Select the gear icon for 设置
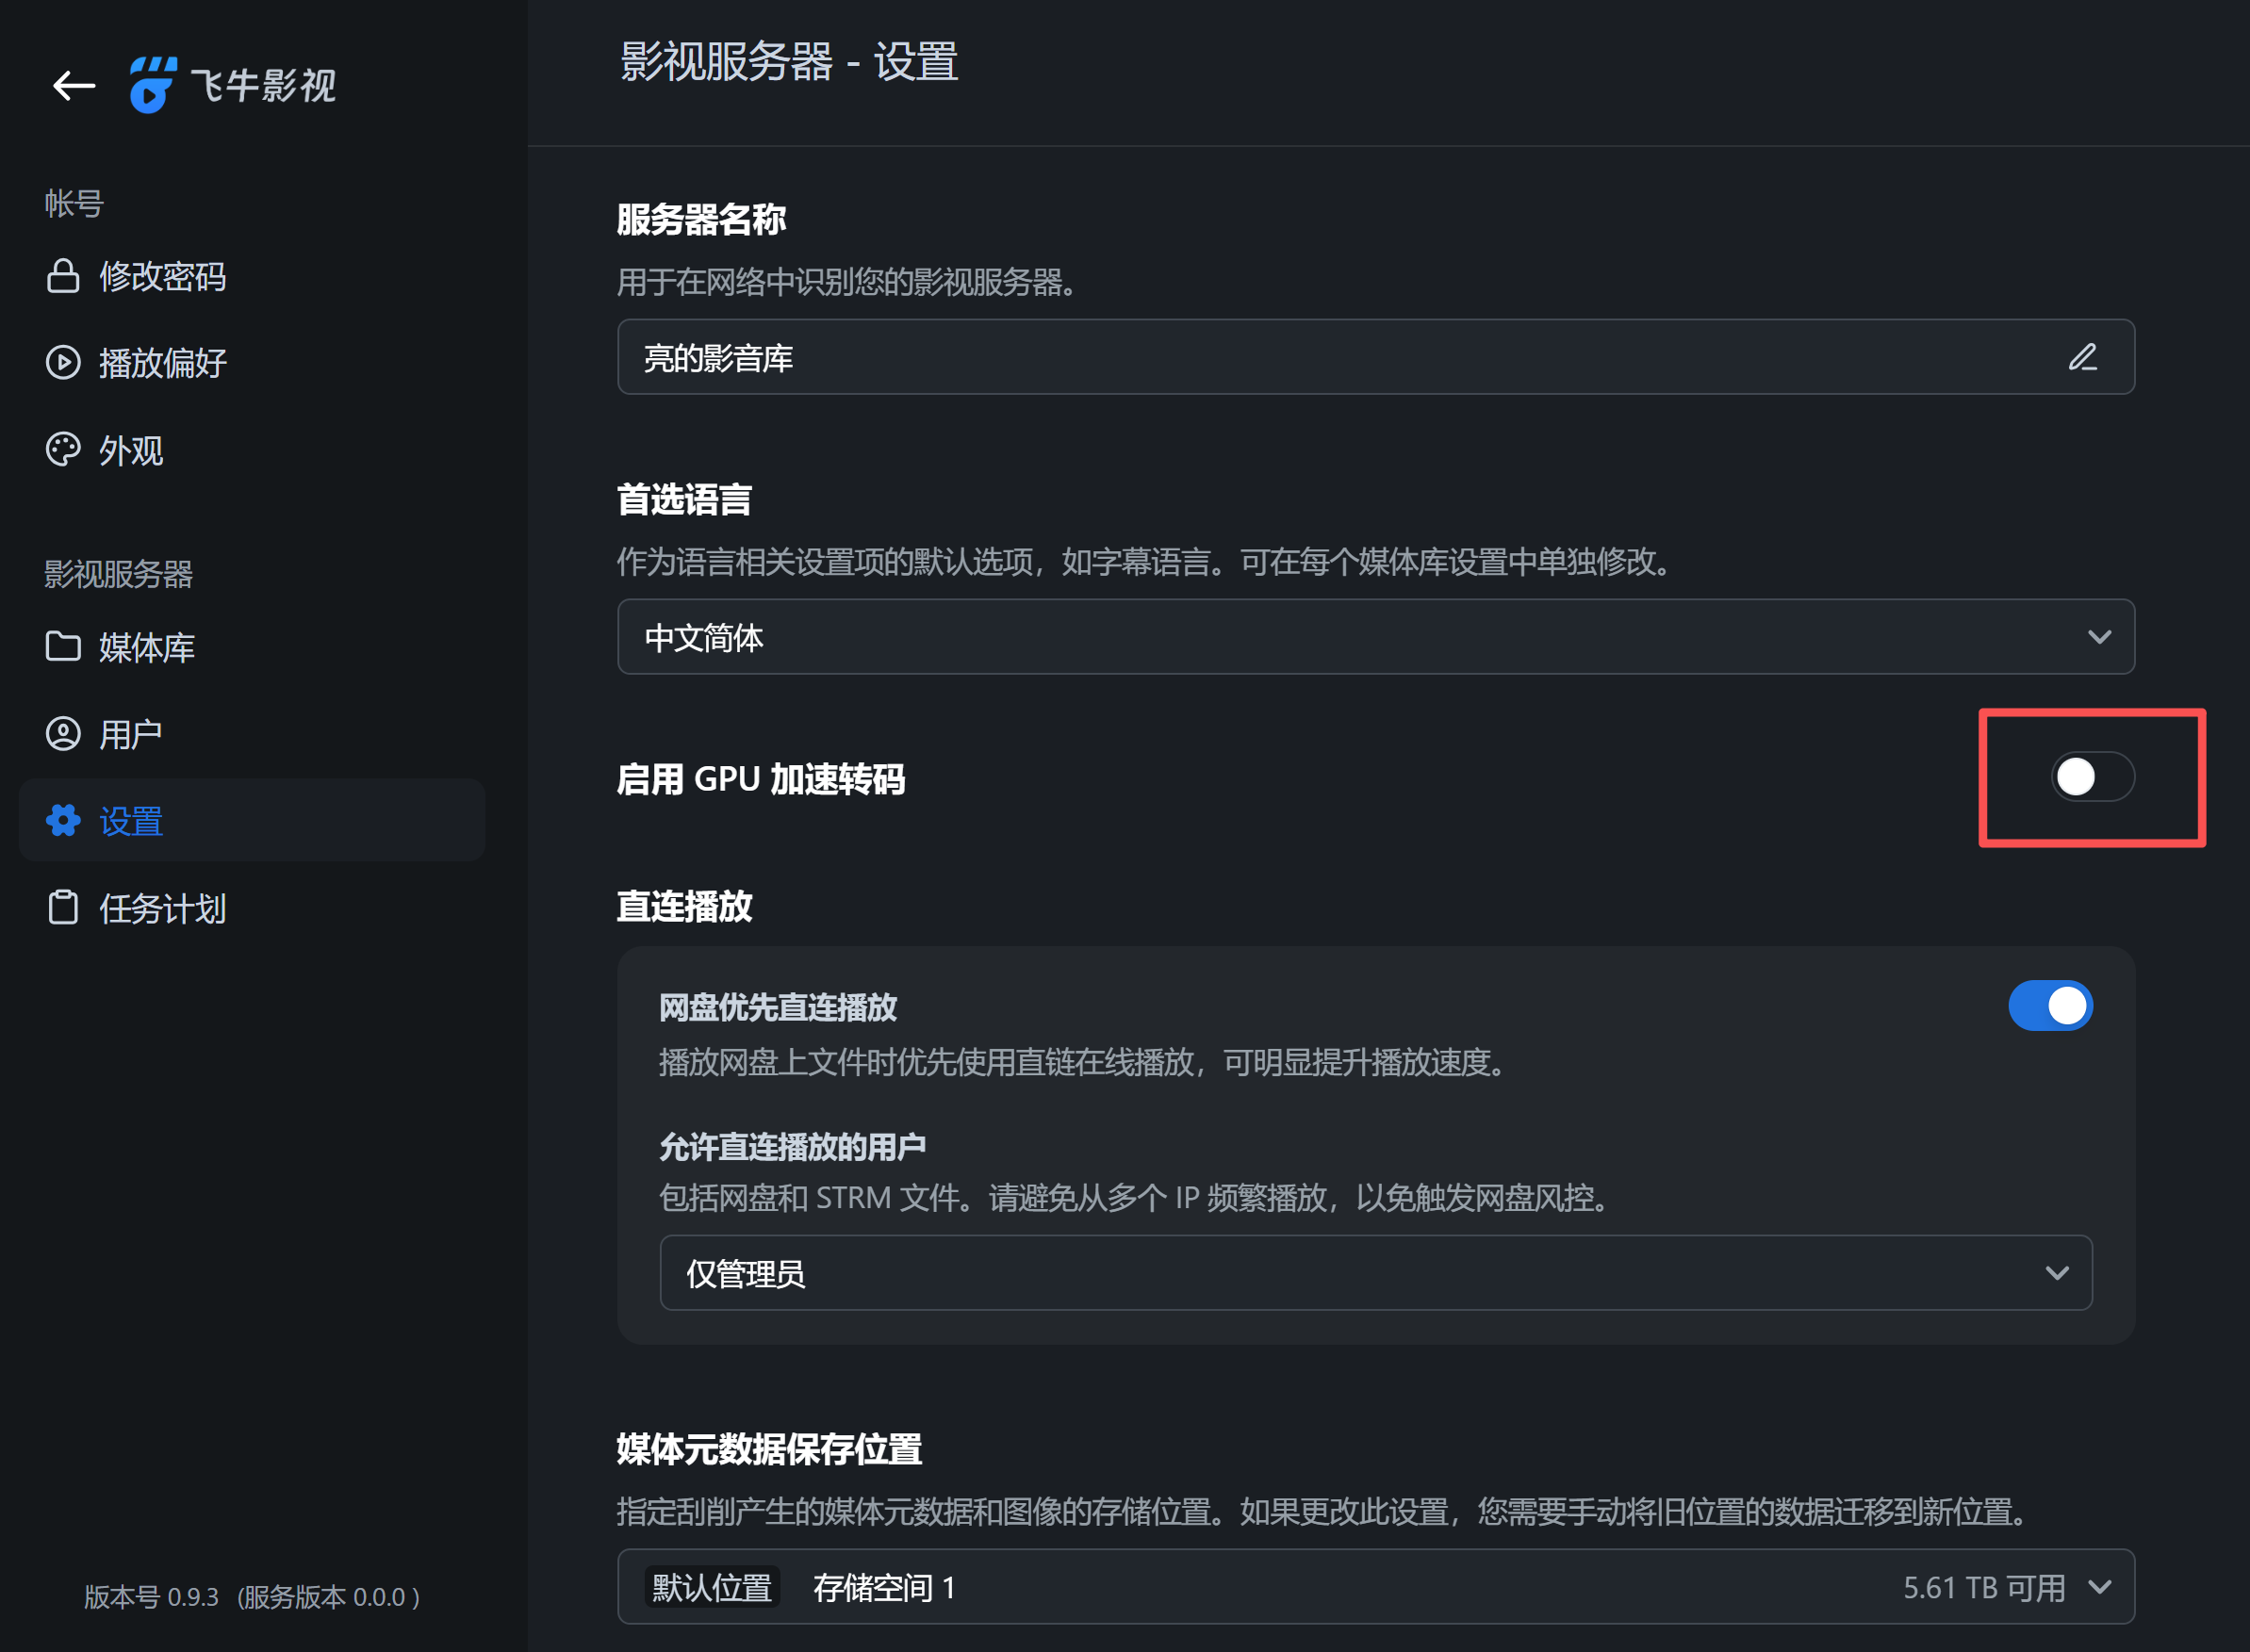The width and height of the screenshot is (2250, 1652). click(x=63, y=820)
